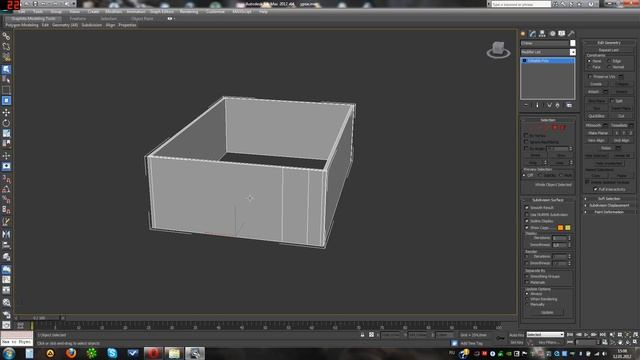The image size is (640, 360).
Task: Open the Polygon Modeling ribbon panel
Action: (x=22, y=25)
